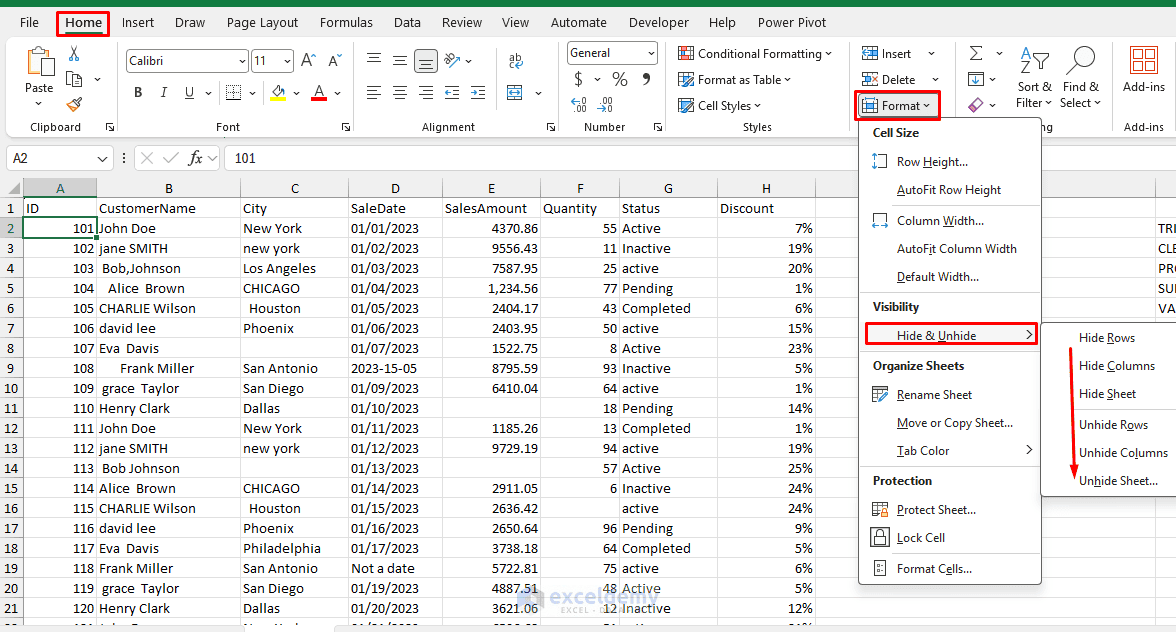Click the Orientation text angle icon
Image resolution: width=1176 pixels, height=632 pixels.
pyautogui.click(x=452, y=60)
